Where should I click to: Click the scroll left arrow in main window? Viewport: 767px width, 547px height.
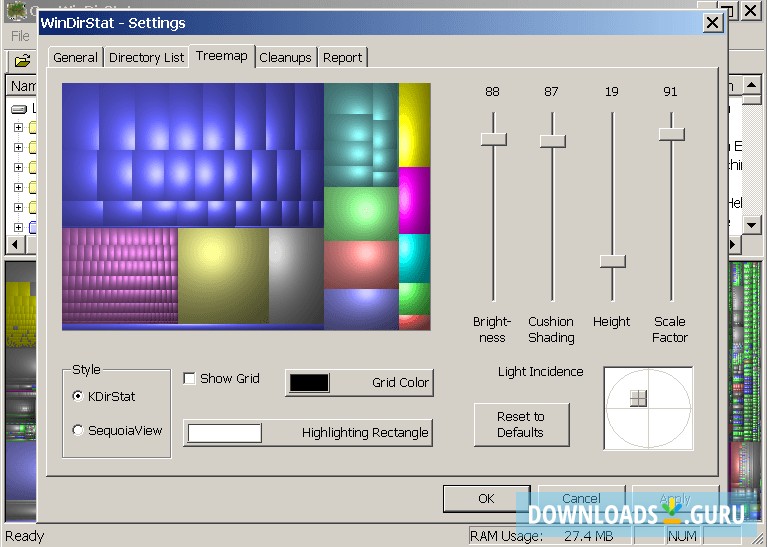point(15,244)
